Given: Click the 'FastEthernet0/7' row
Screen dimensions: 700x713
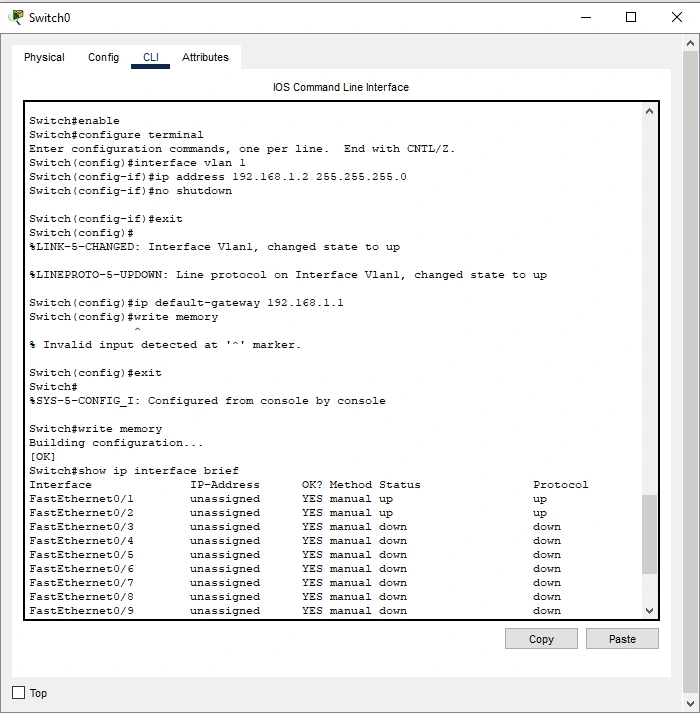Looking at the screenshot, I should click(295, 583).
